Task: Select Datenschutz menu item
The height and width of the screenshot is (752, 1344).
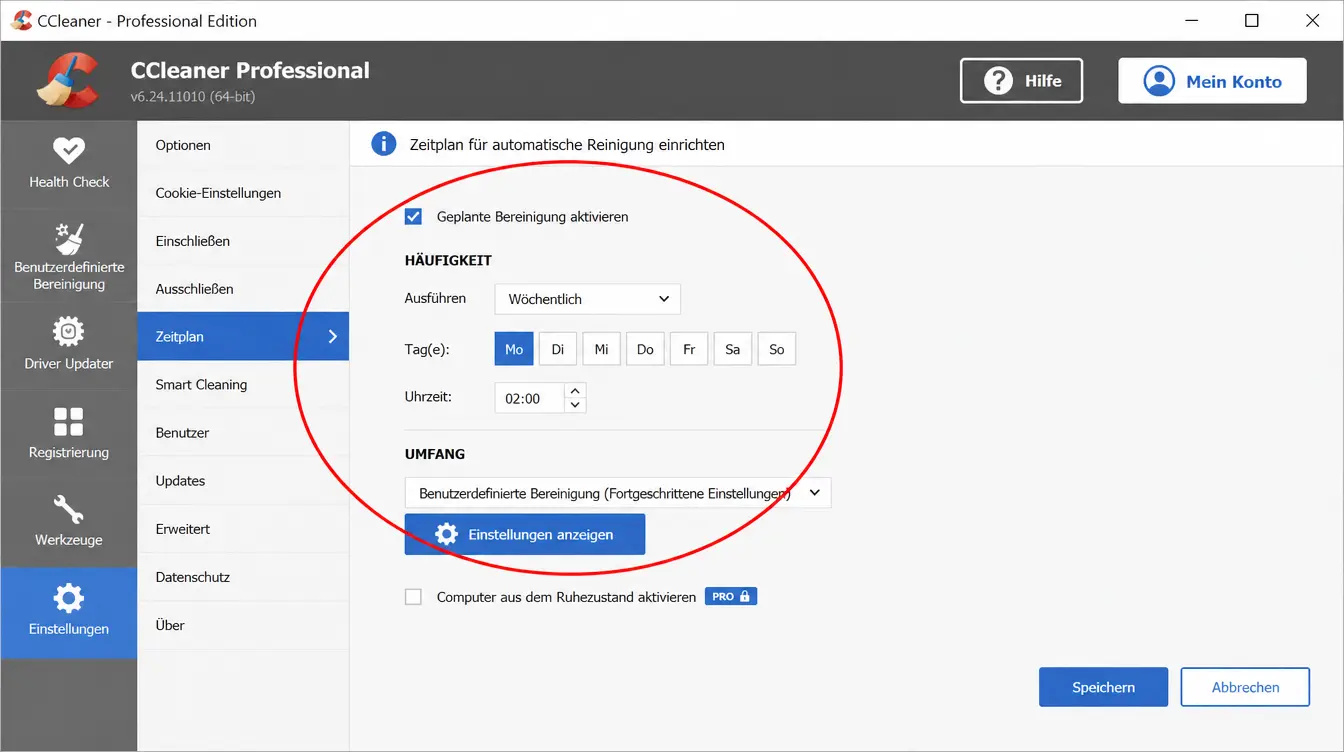Action: (243, 576)
